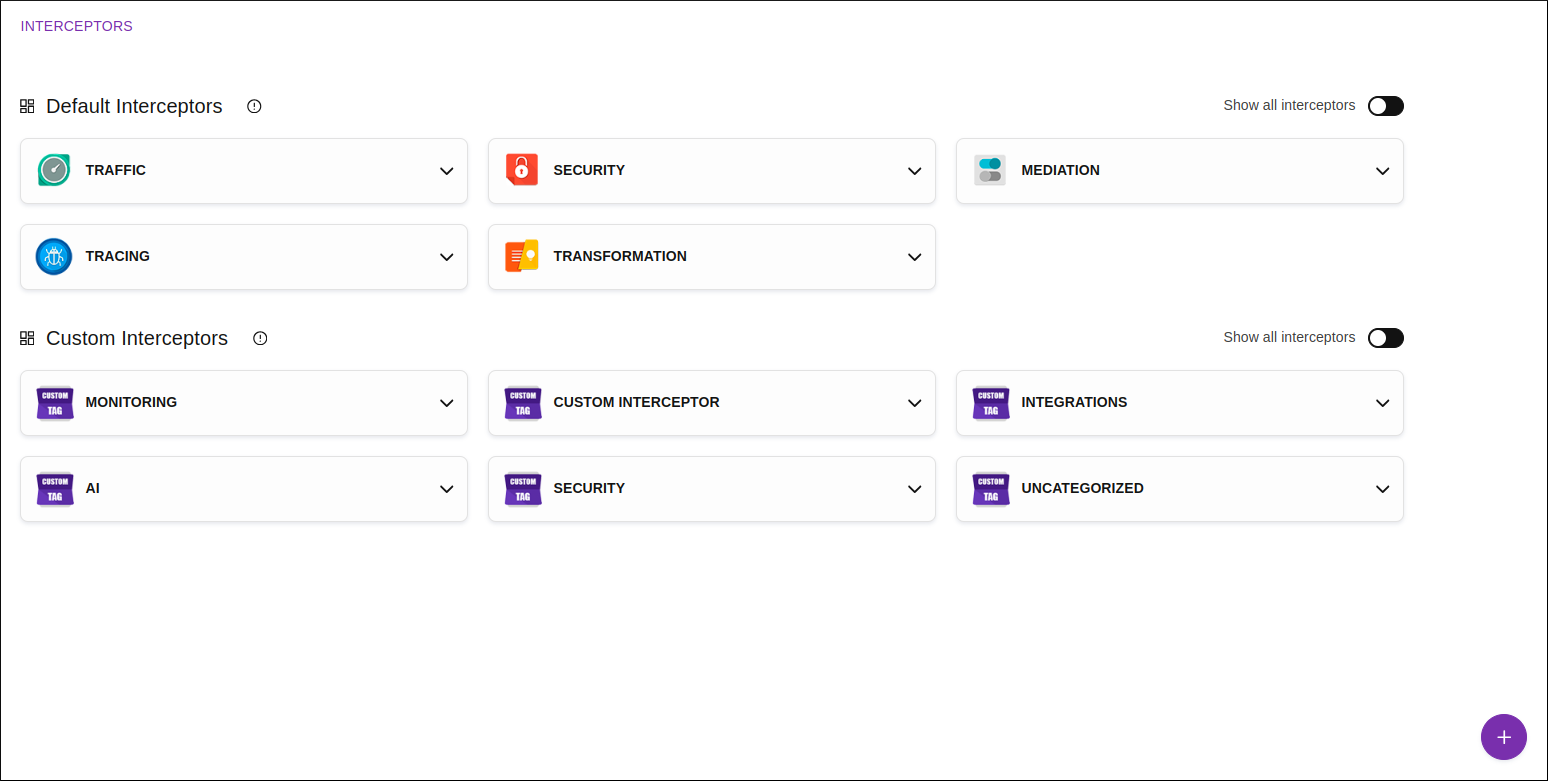The height and width of the screenshot is (781, 1548).
Task: Open the Custom Interceptor category card
Action: click(711, 402)
